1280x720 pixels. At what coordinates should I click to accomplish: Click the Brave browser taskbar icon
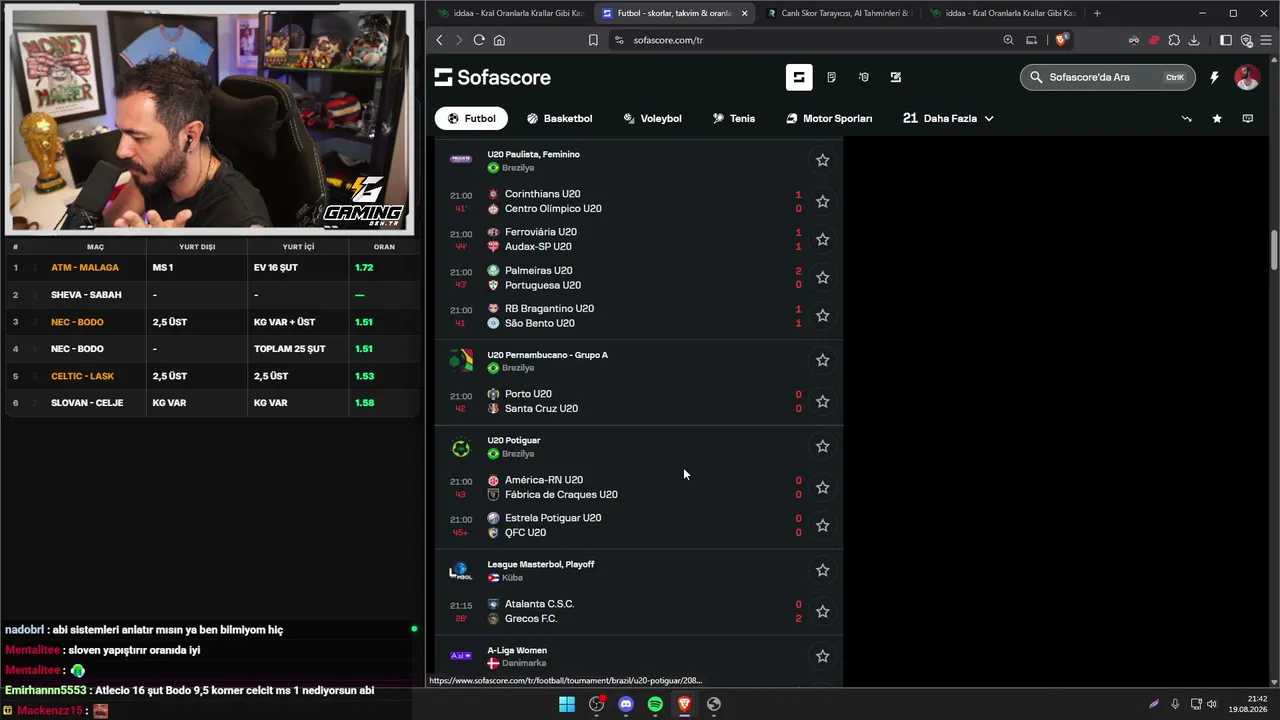[x=685, y=704]
